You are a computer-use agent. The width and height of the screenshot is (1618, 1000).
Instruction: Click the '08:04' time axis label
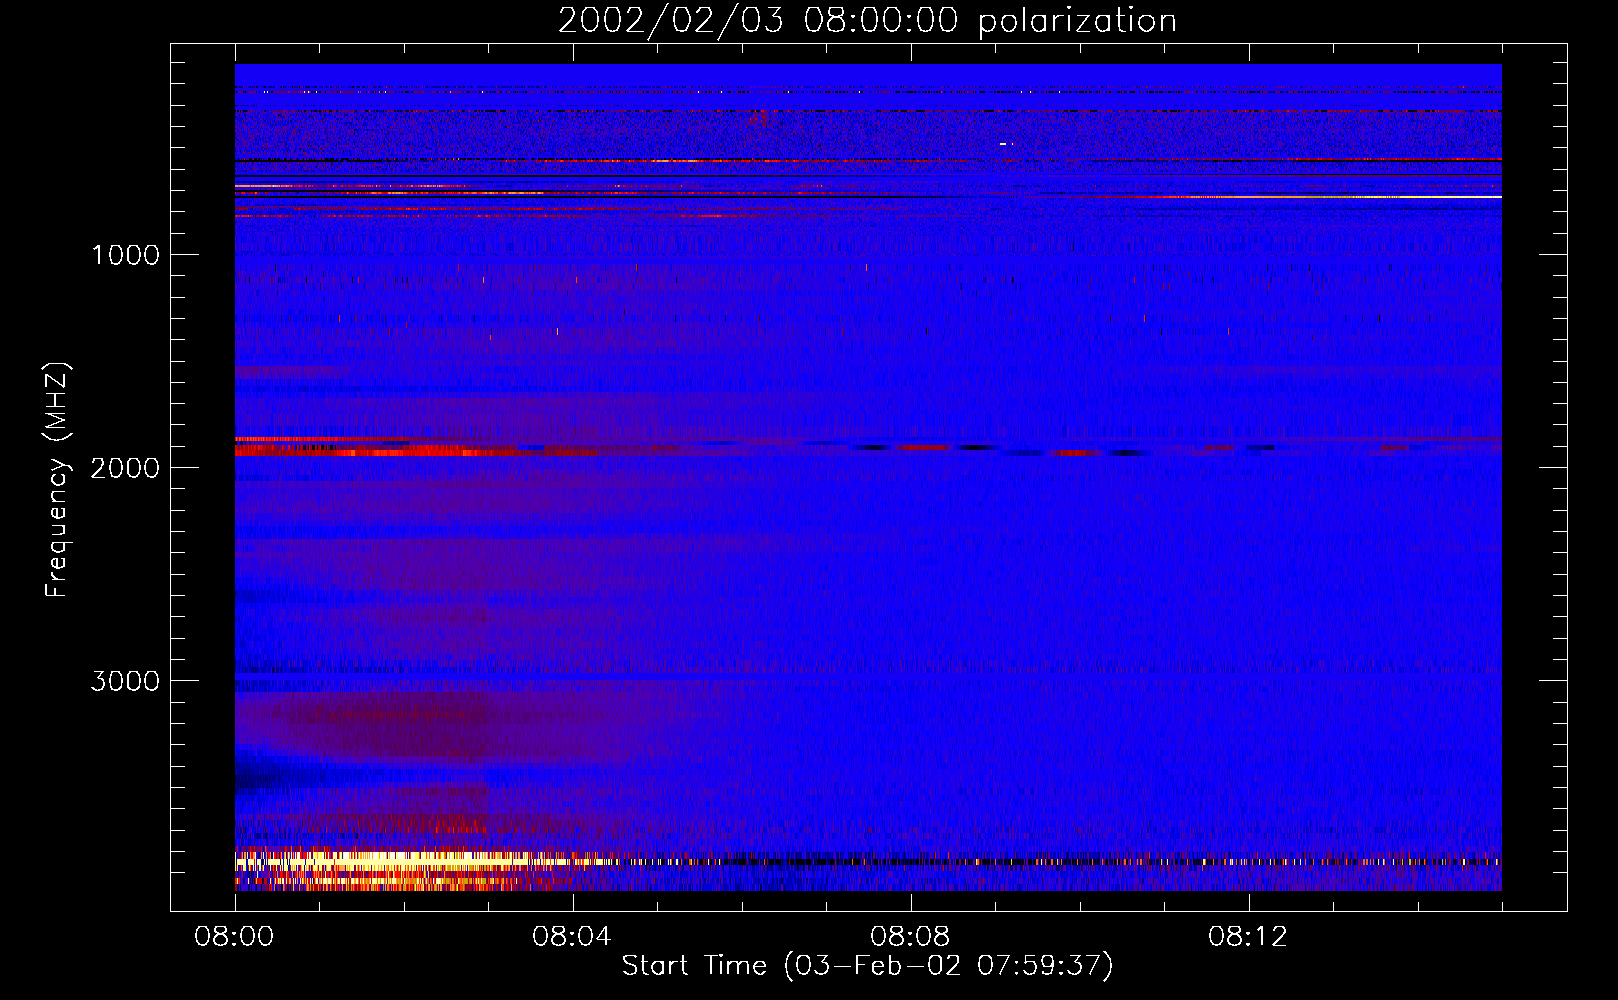coord(572,937)
